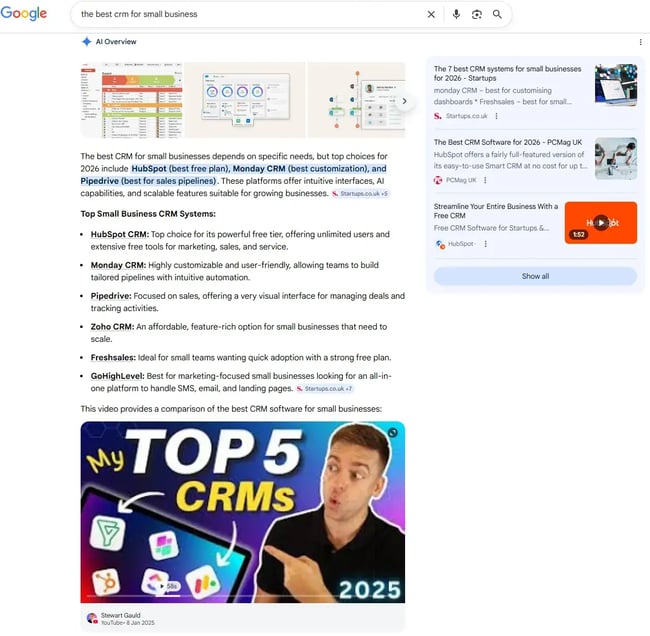
Task: Open the Startups.co.uk +7 source chip
Action: click(325, 388)
